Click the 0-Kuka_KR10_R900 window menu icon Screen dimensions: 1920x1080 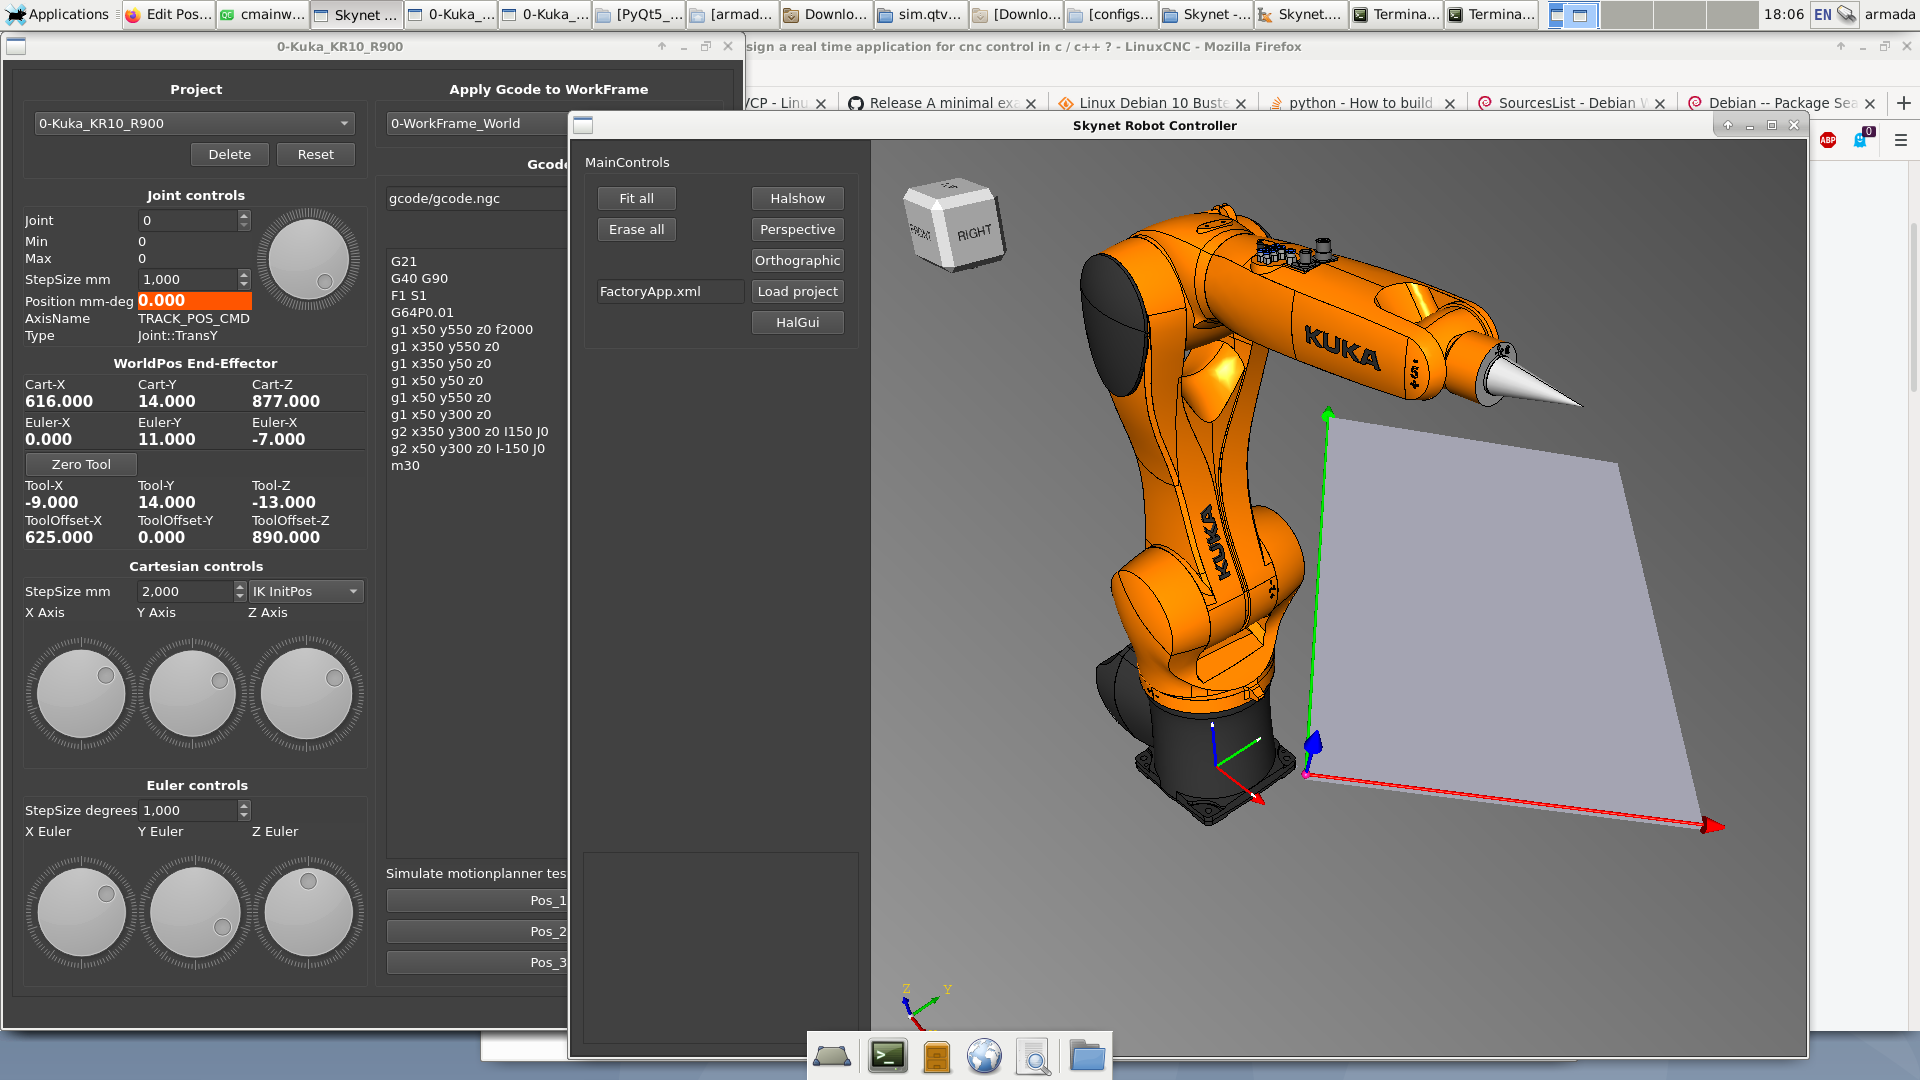[16, 46]
